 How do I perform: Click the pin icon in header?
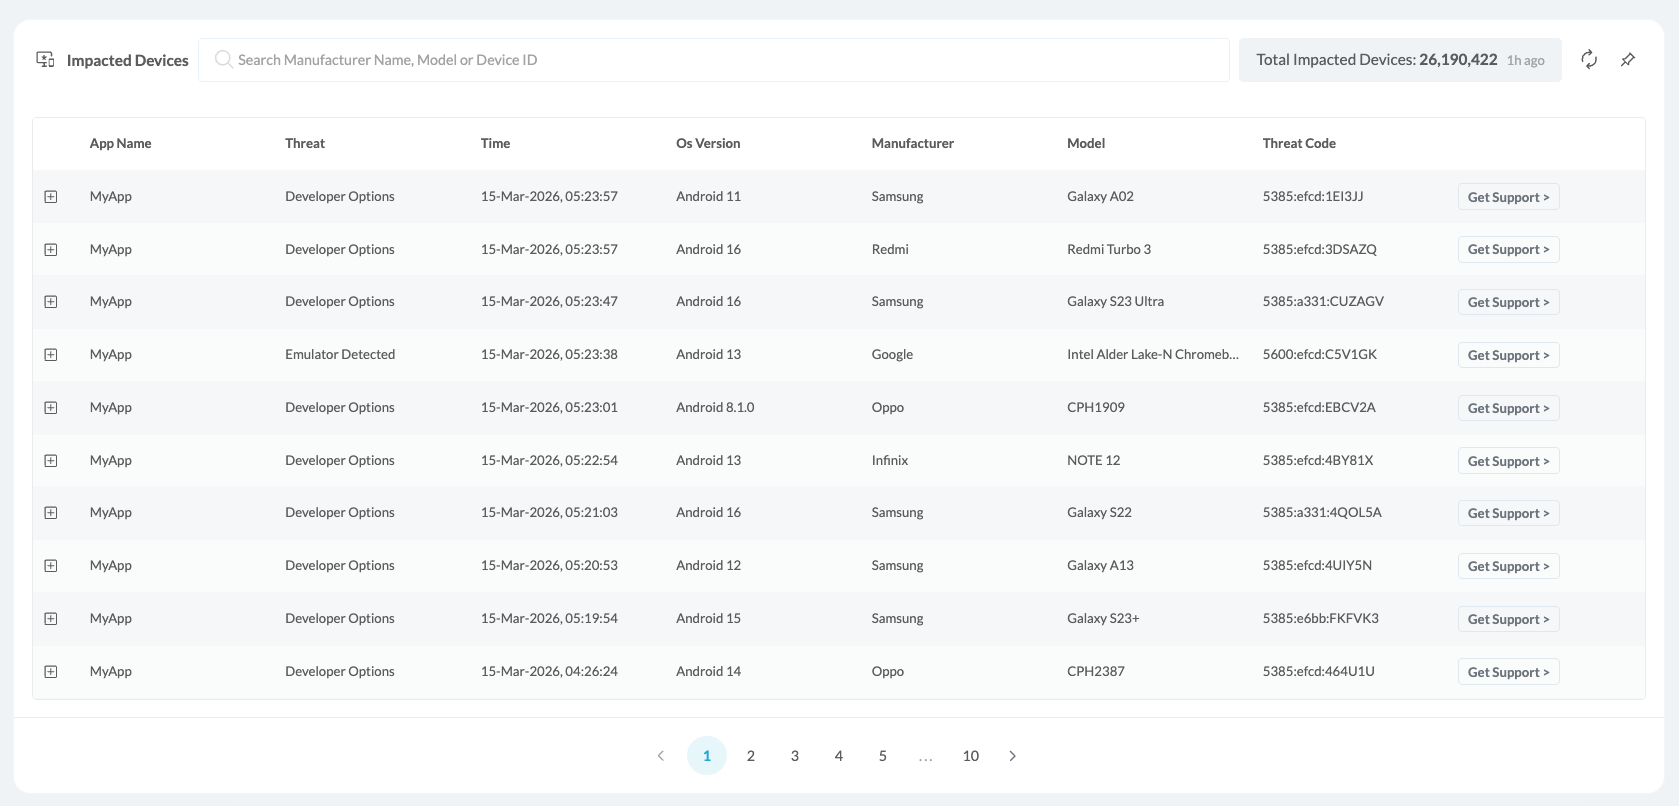[x=1628, y=60]
